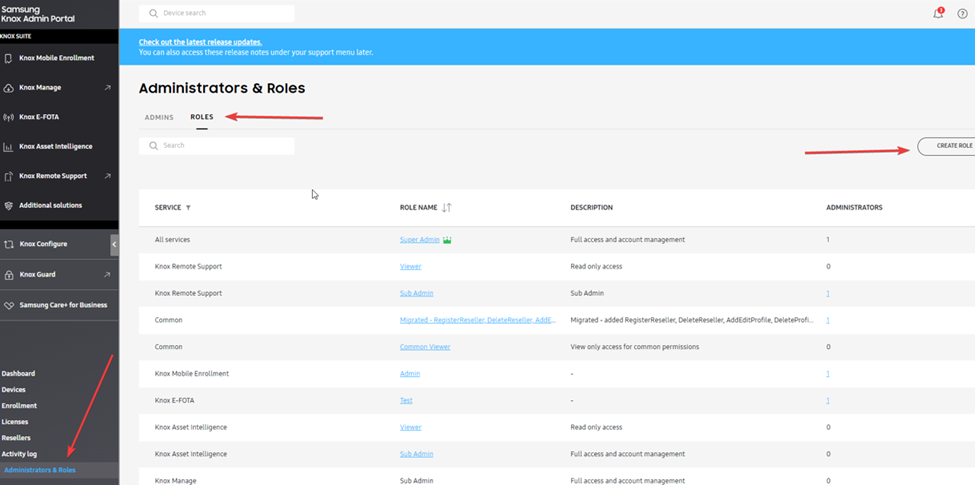Open the Migrated - RegisterReseller role
The height and width of the screenshot is (485, 975).
click(478, 320)
